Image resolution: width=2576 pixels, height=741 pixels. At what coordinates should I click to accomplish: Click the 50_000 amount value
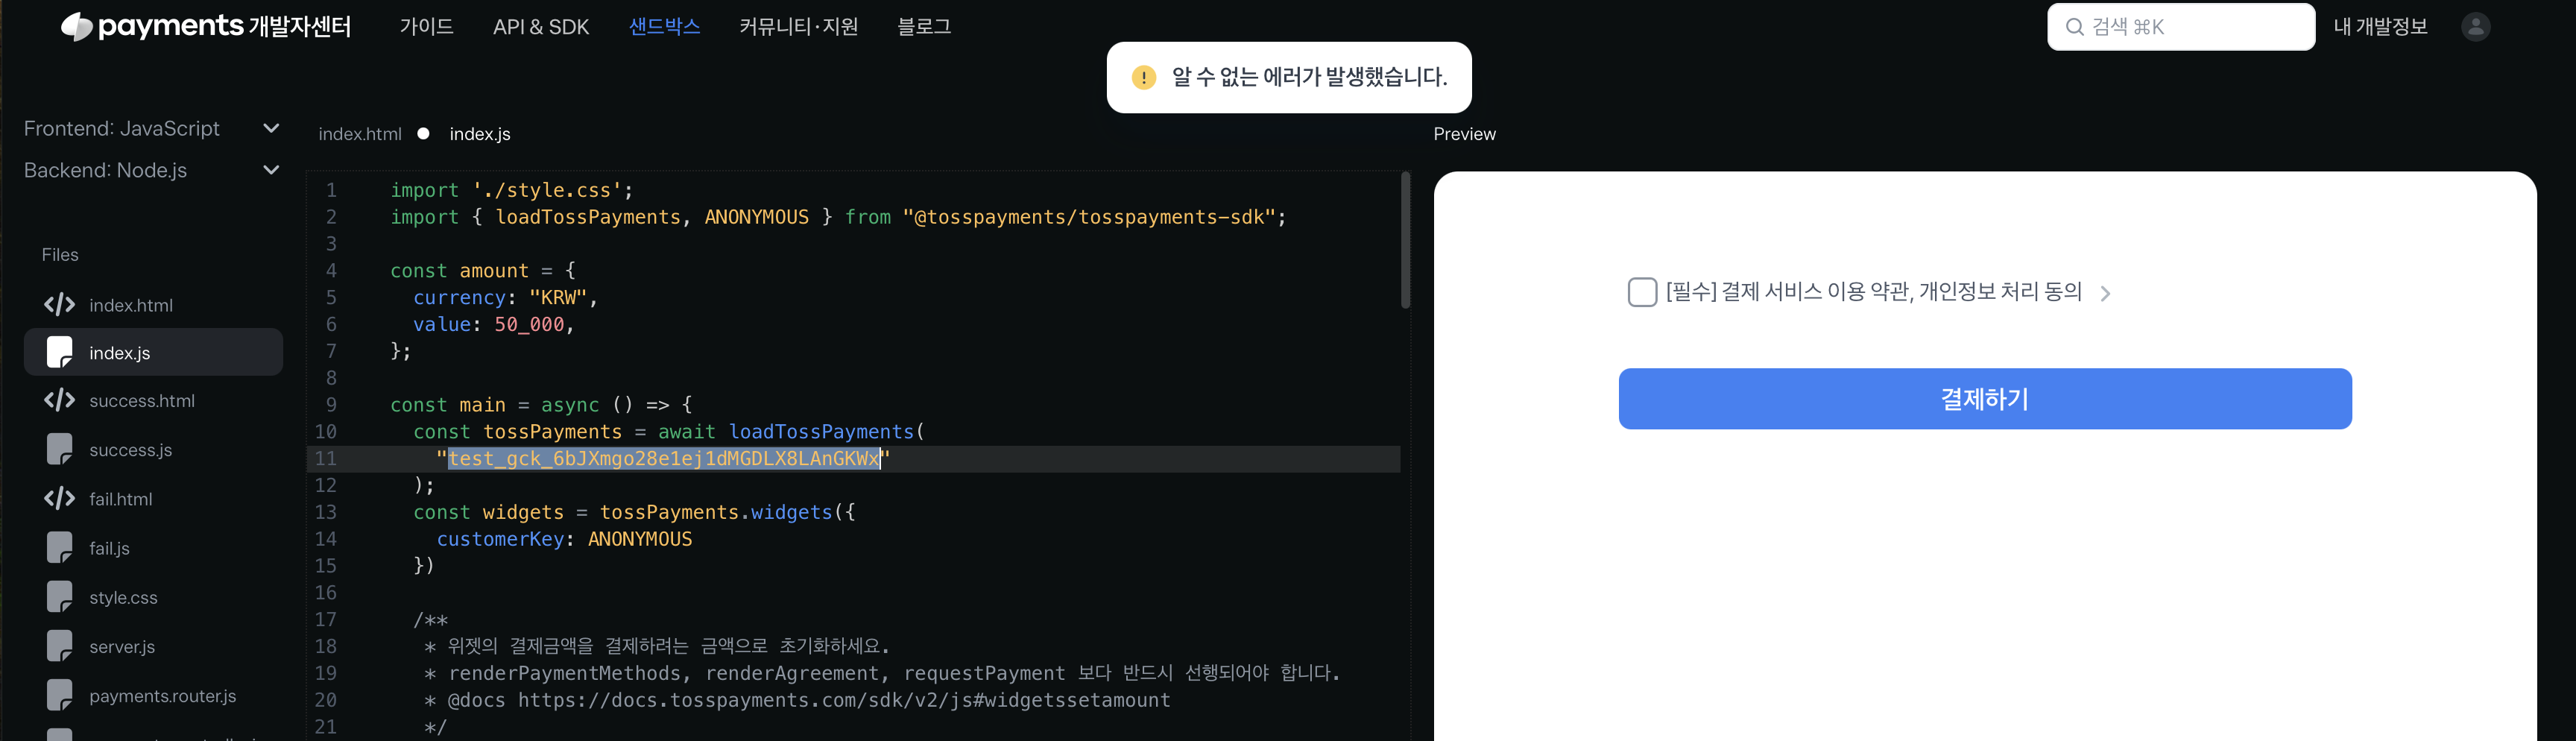pos(529,325)
